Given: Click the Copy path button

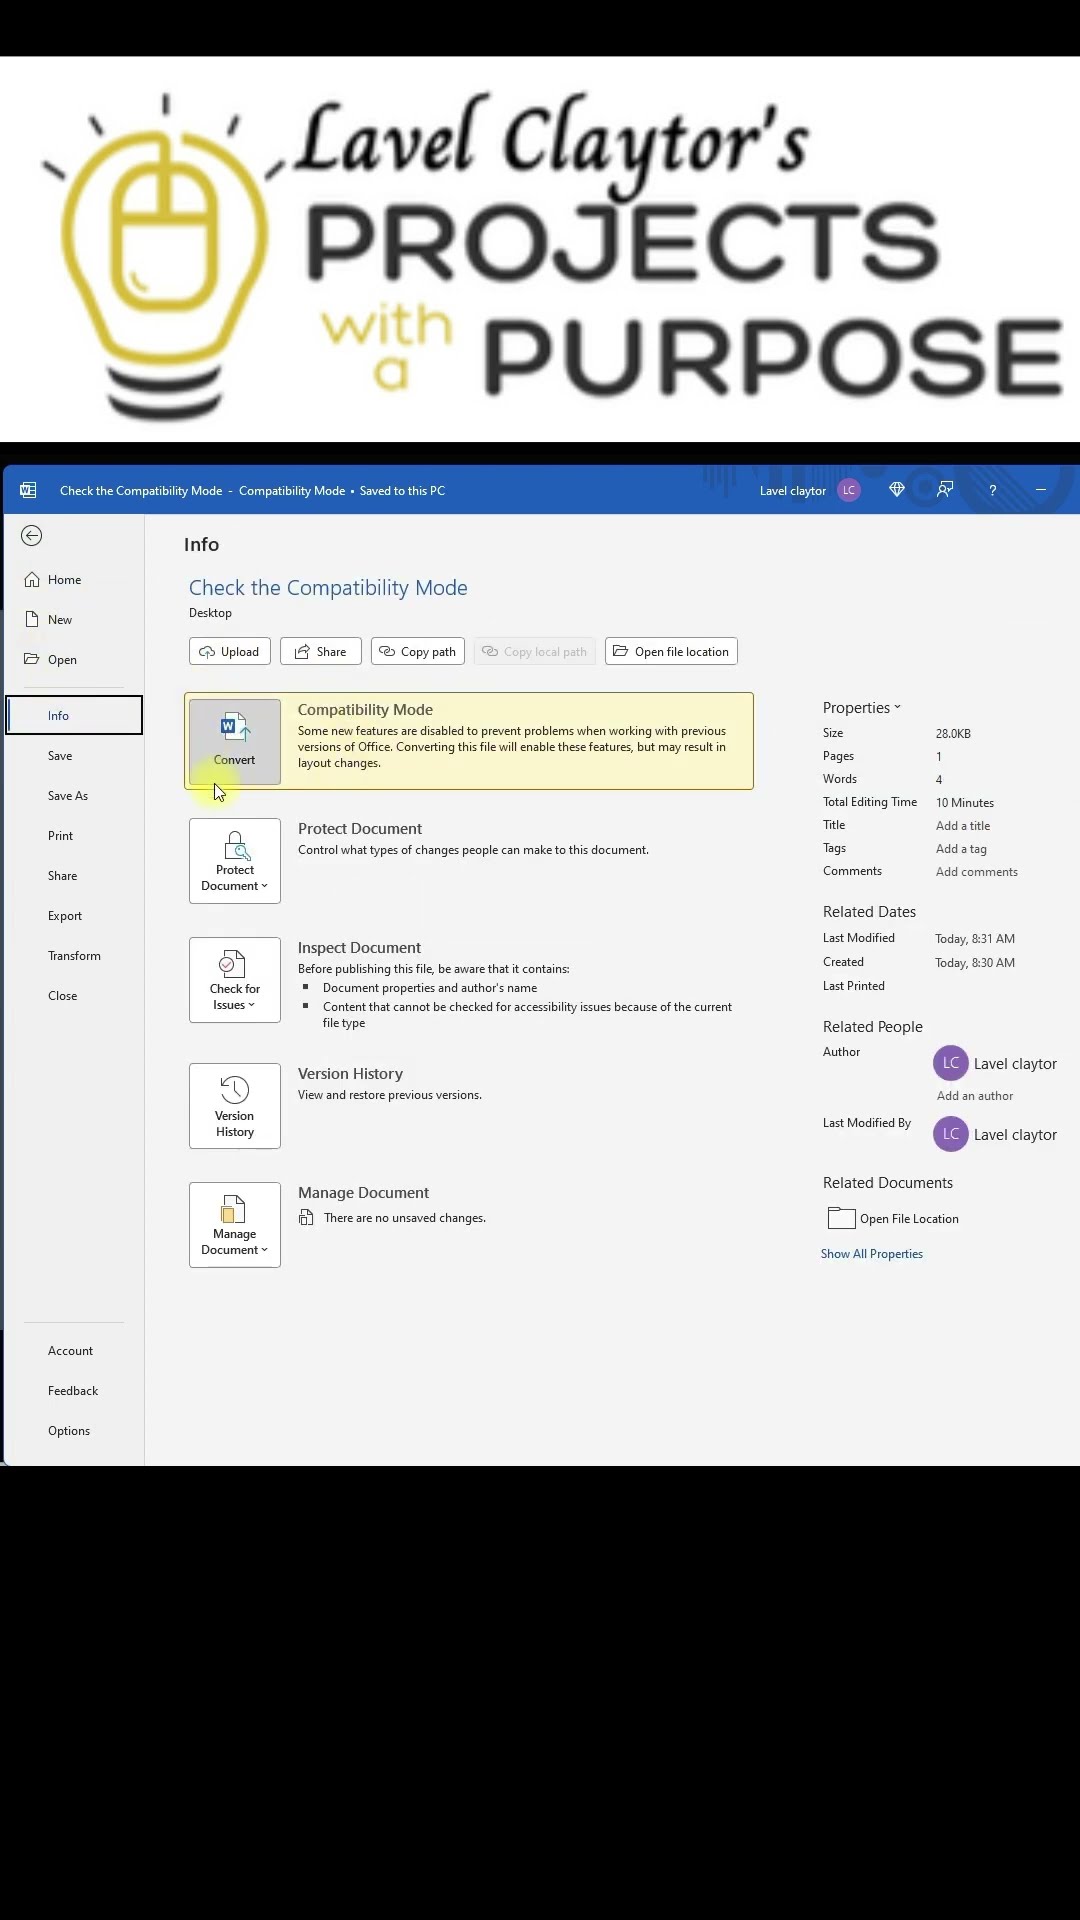Looking at the screenshot, I should [418, 652].
